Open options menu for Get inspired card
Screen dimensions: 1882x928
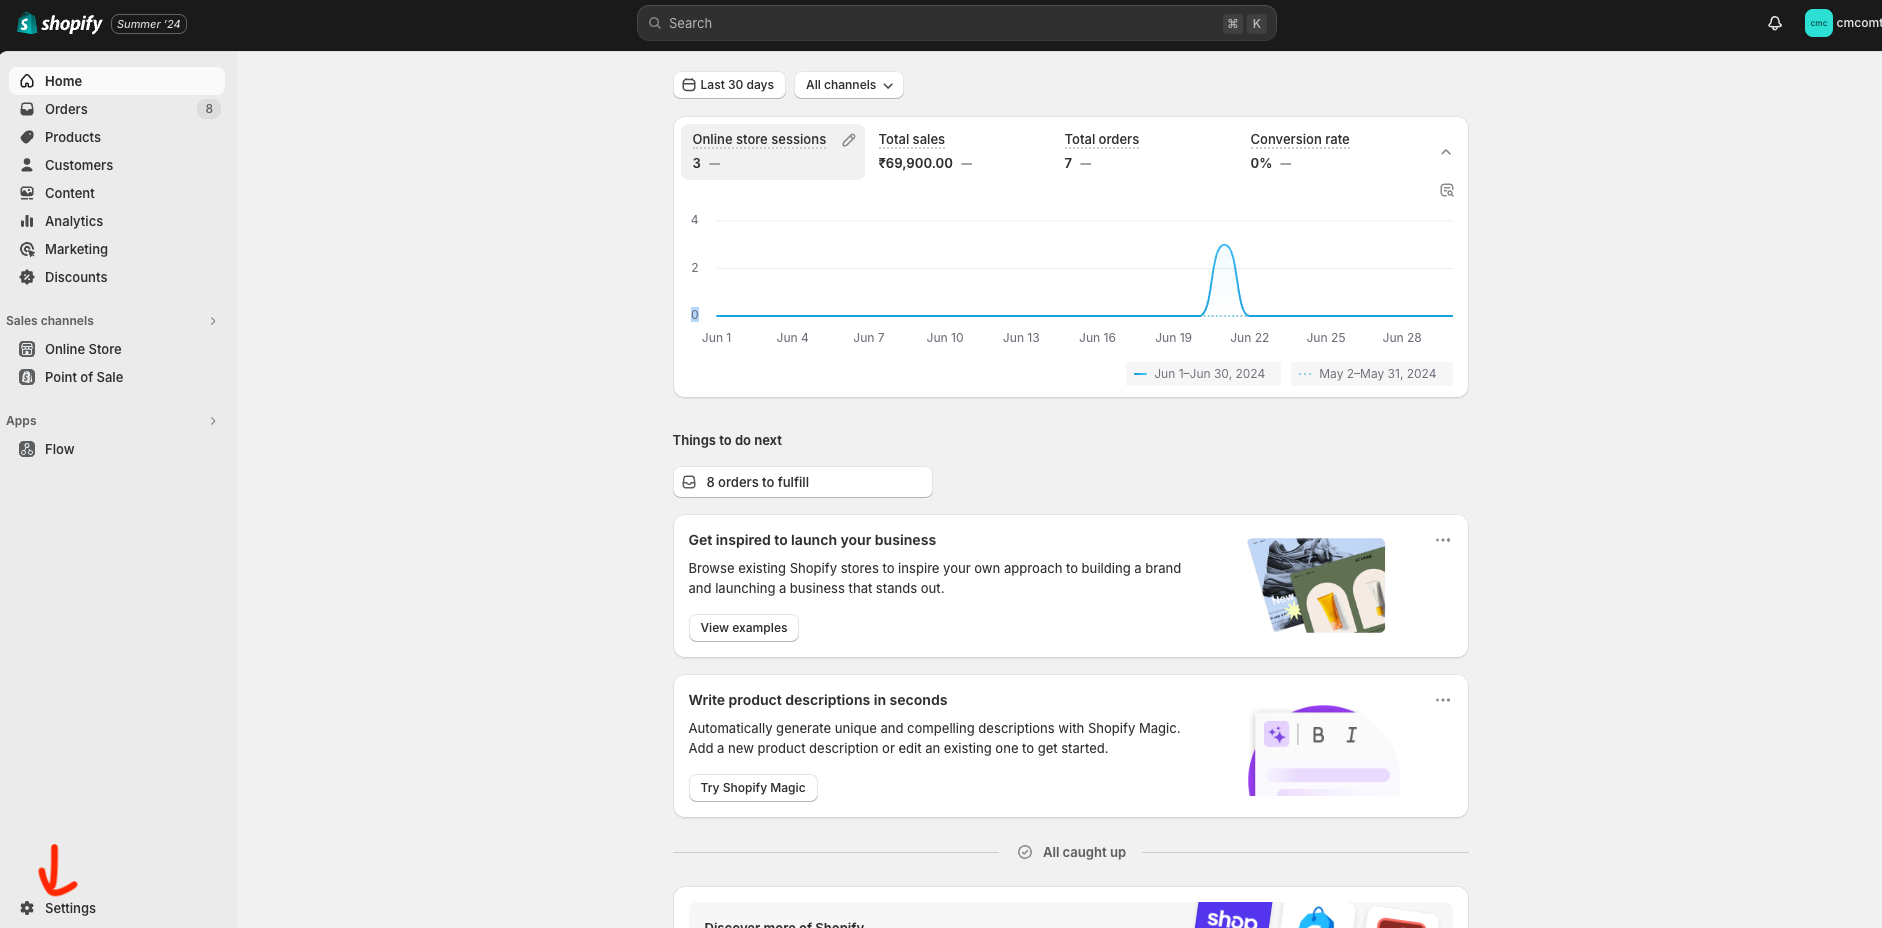point(1443,540)
